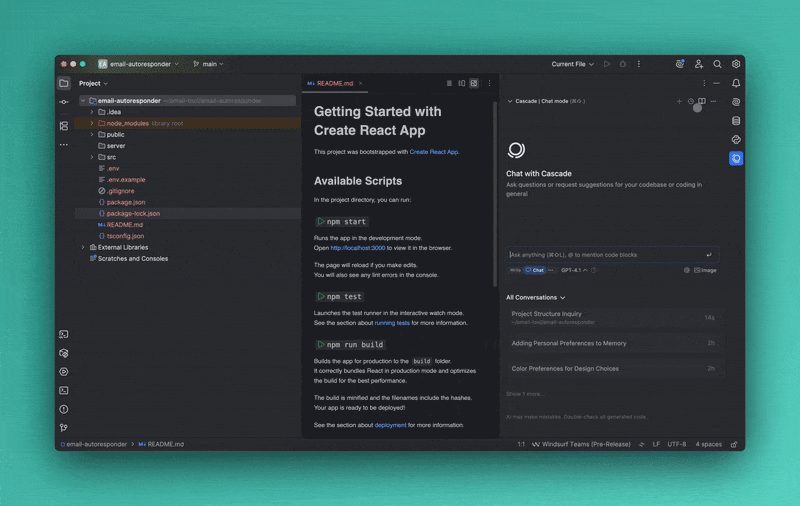Click the Run button in the top toolbar

[x=607, y=64]
